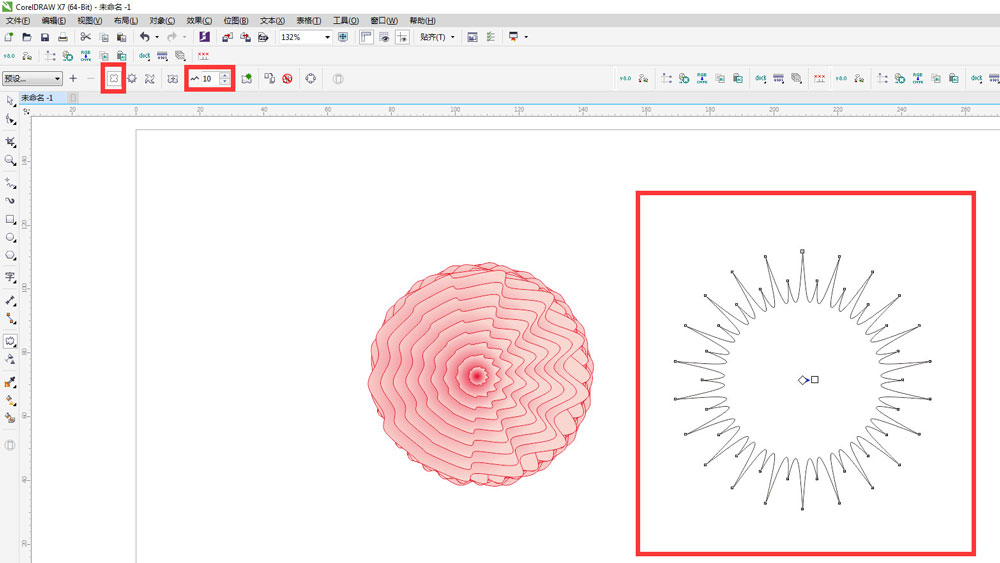Click the Print icon
The image size is (1000, 563).
pos(63,37)
